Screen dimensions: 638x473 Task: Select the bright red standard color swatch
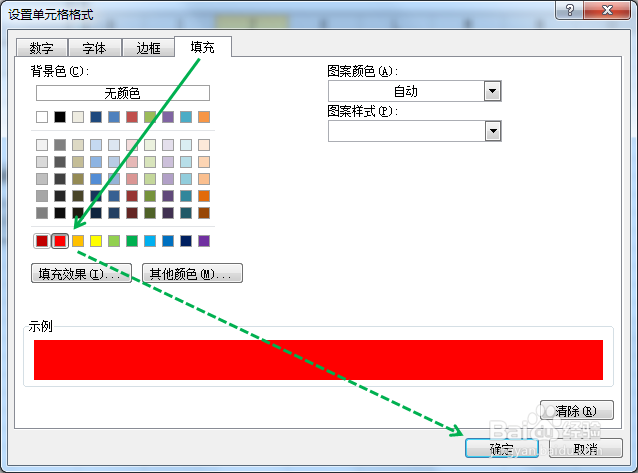coord(60,241)
